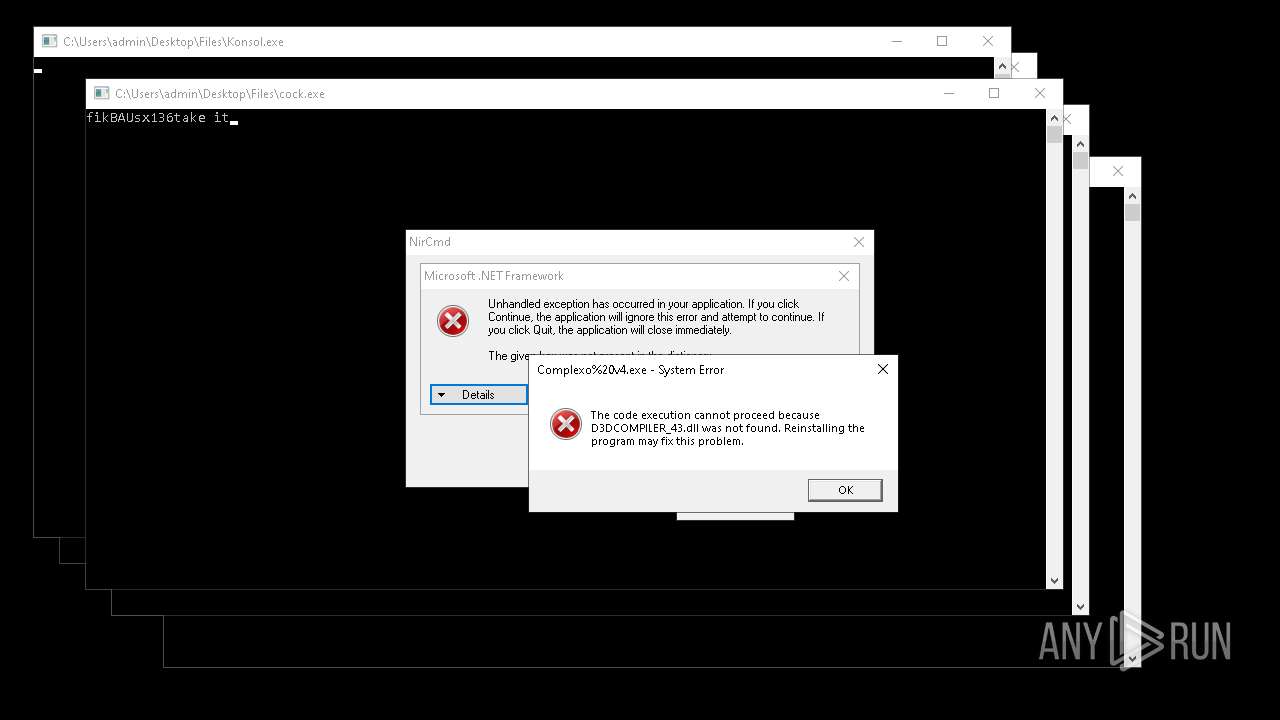Click OK in the System Error dialog

(845, 489)
